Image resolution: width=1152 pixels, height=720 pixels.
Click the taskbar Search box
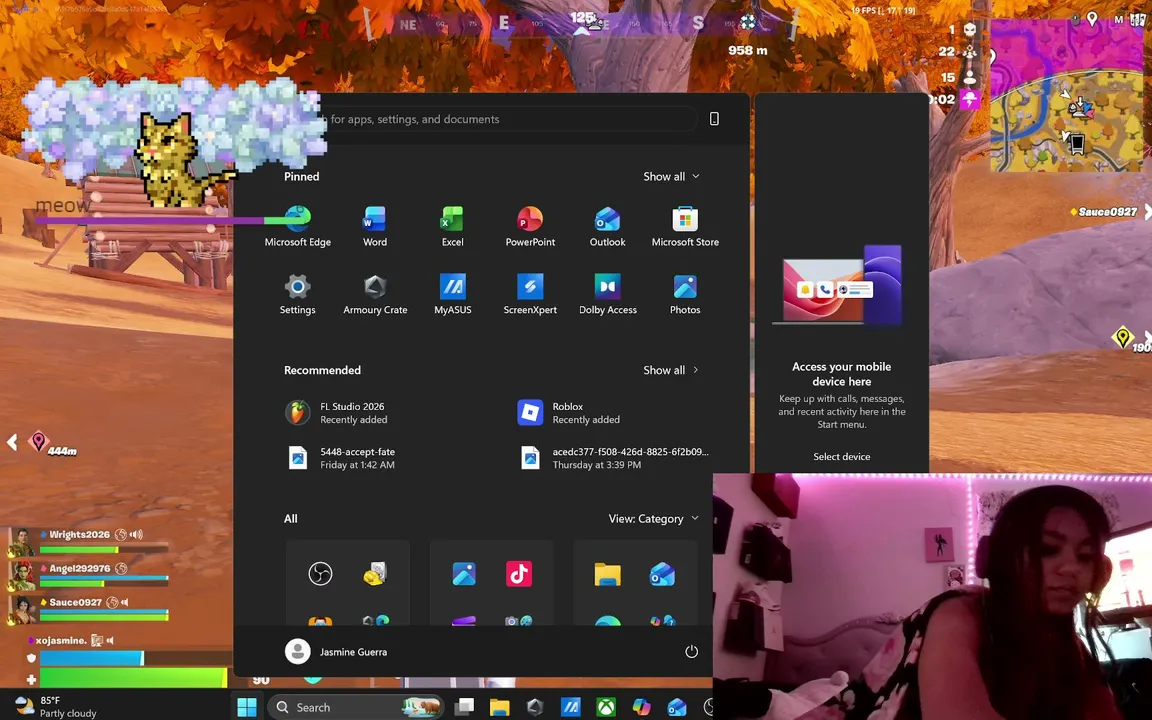pyautogui.click(x=356, y=707)
